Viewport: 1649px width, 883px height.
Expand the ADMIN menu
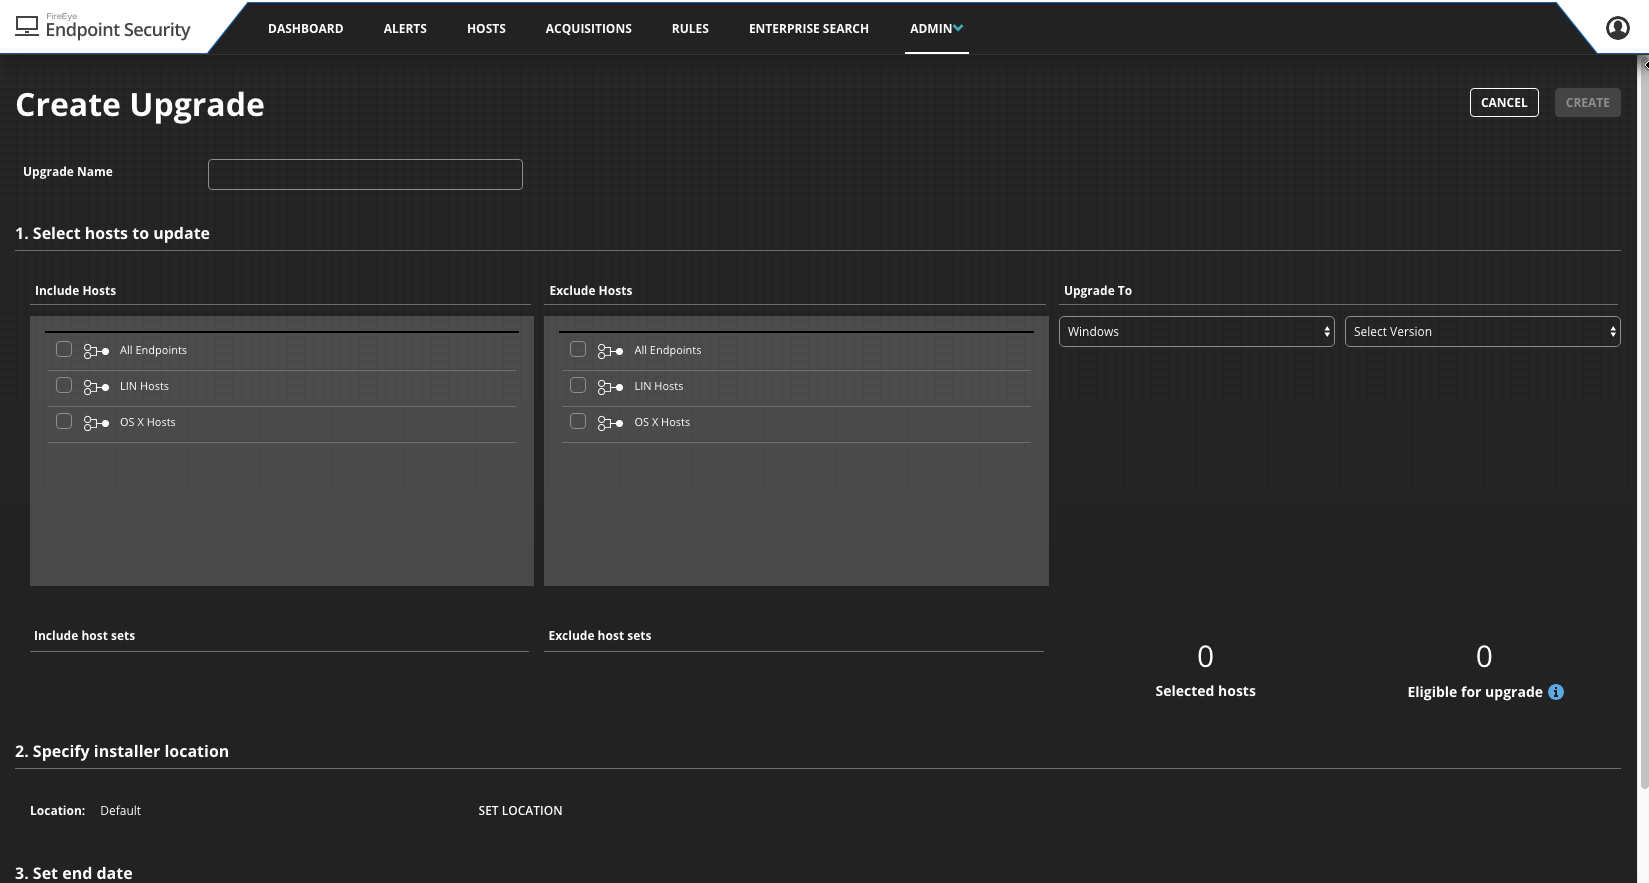click(x=936, y=29)
